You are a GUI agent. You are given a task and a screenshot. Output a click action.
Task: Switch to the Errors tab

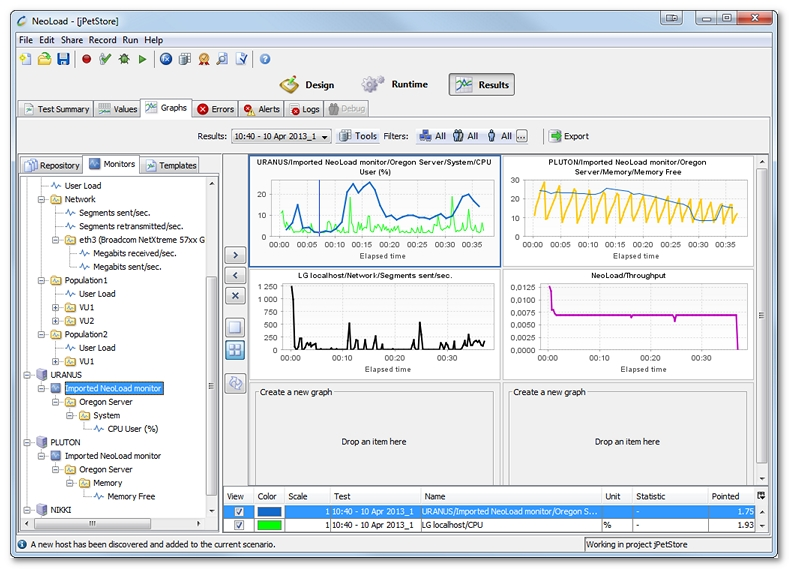215,109
